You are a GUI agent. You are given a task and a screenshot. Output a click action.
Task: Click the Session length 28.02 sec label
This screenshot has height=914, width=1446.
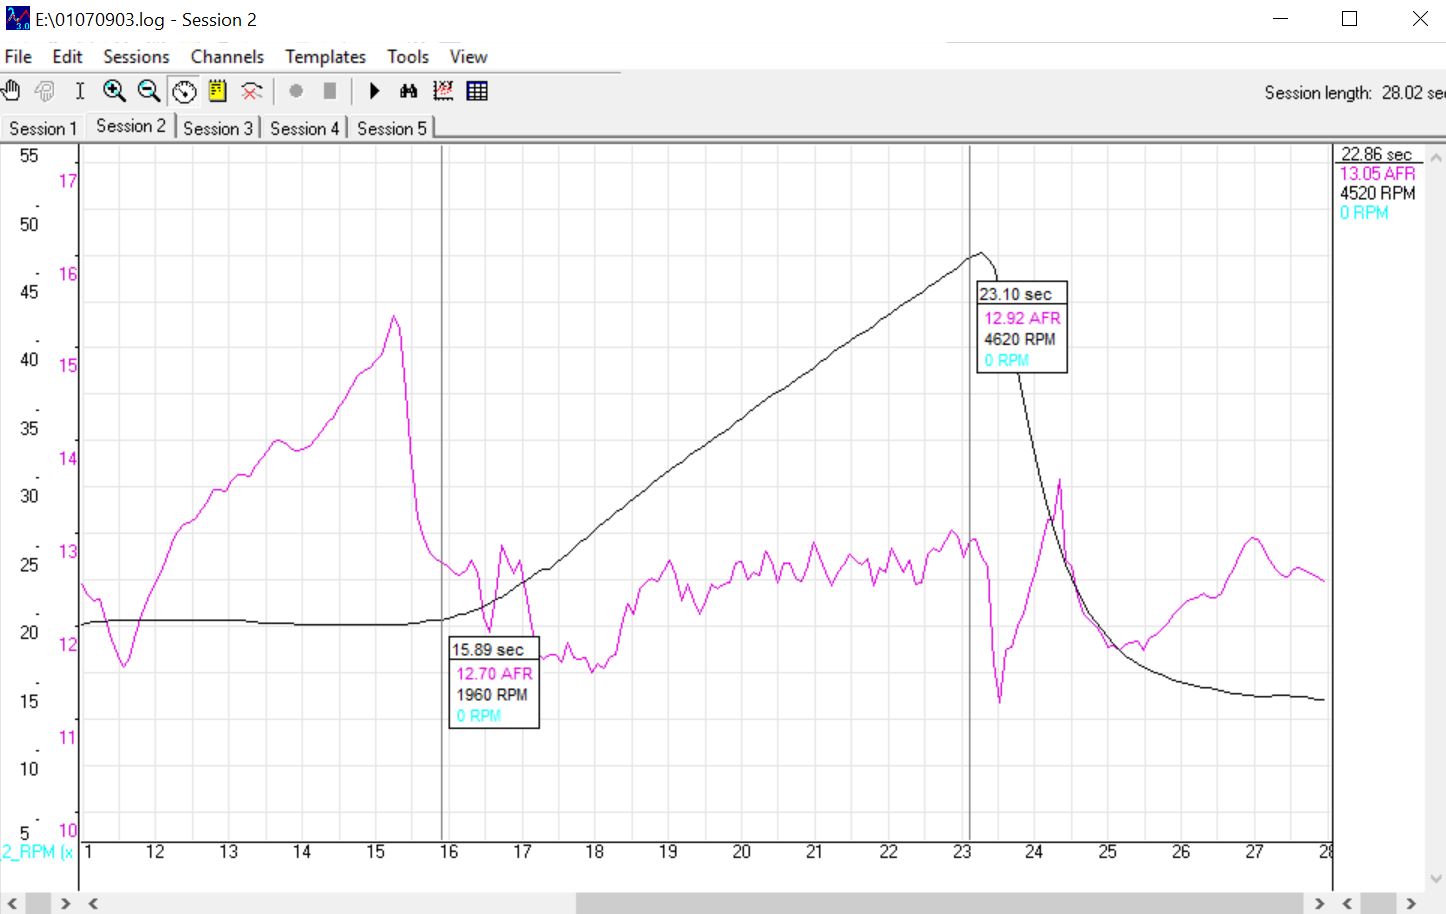tap(1354, 93)
